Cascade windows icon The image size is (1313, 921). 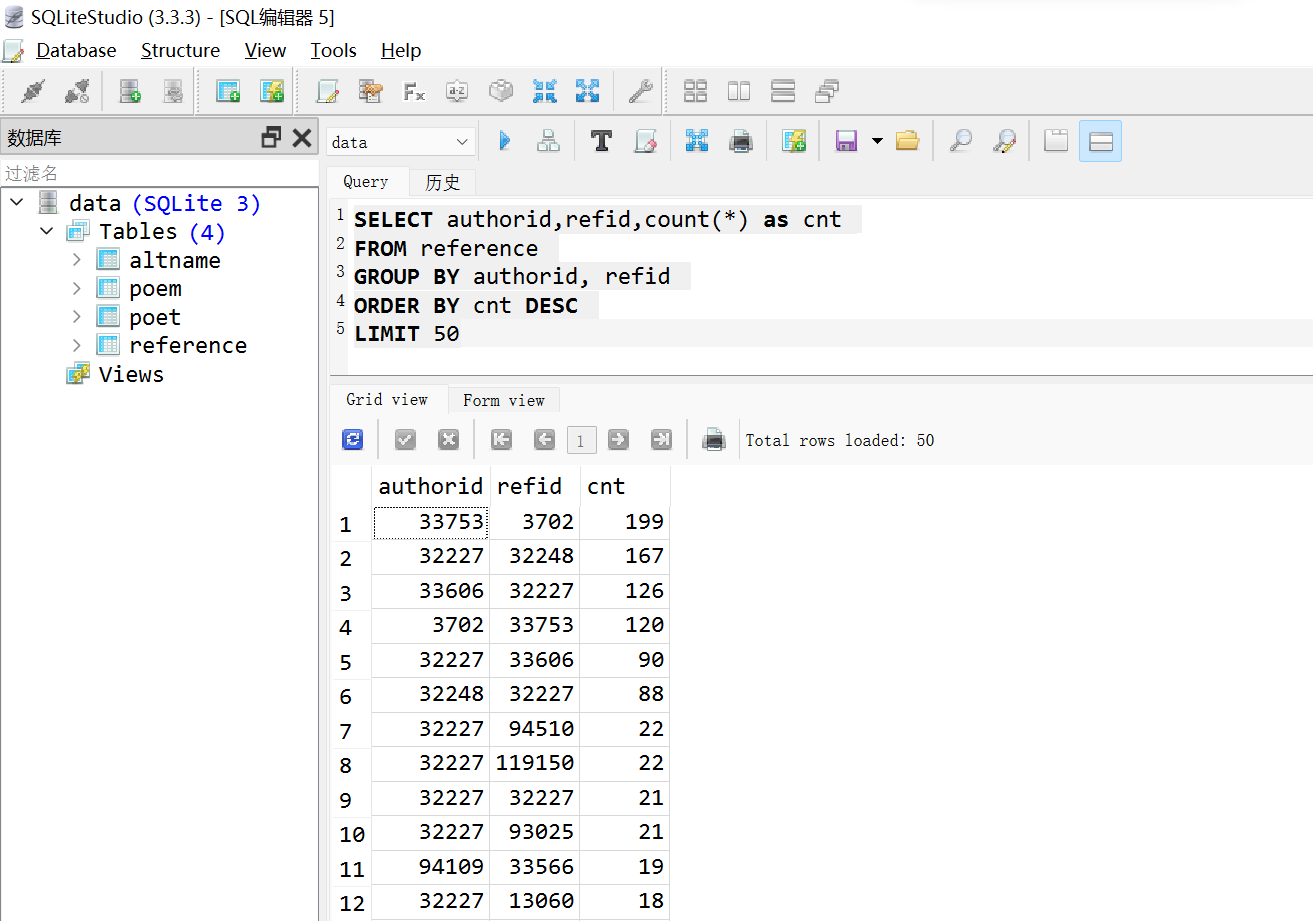pyautogui.click(x=826, y=92)
